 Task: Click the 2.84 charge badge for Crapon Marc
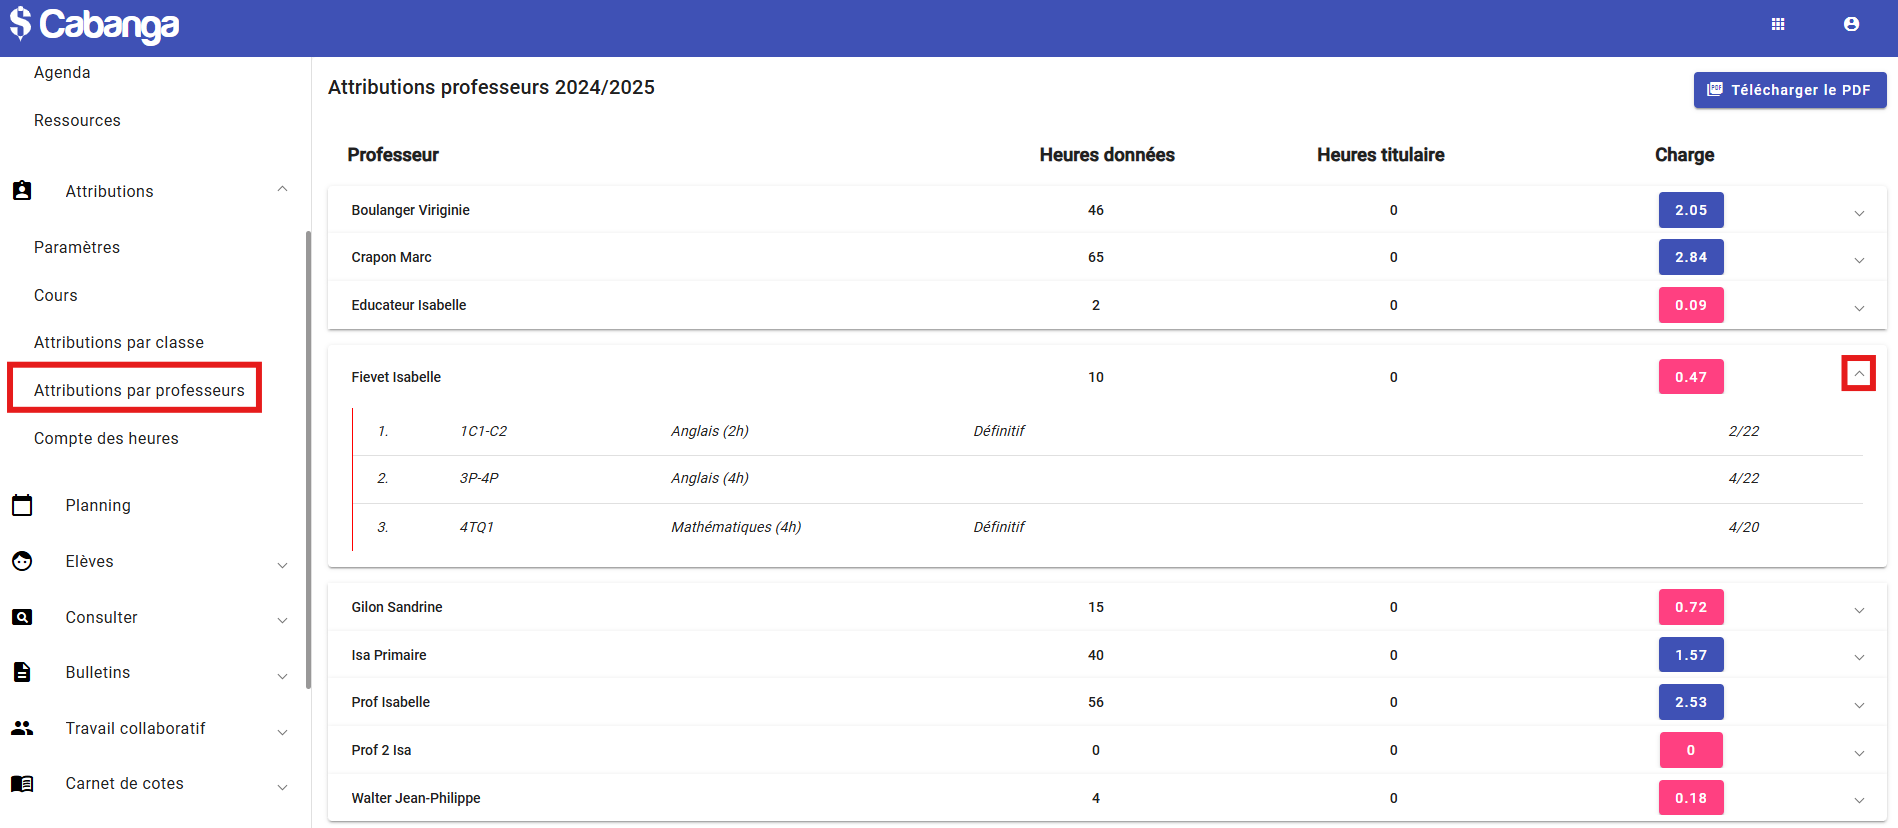[x=1691, y=257]
